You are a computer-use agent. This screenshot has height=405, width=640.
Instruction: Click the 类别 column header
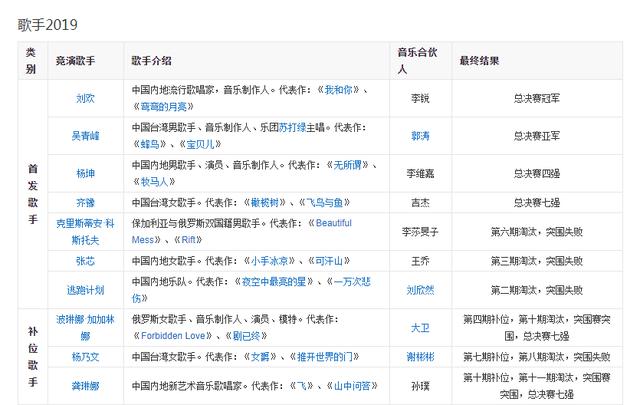click(31, 60)
